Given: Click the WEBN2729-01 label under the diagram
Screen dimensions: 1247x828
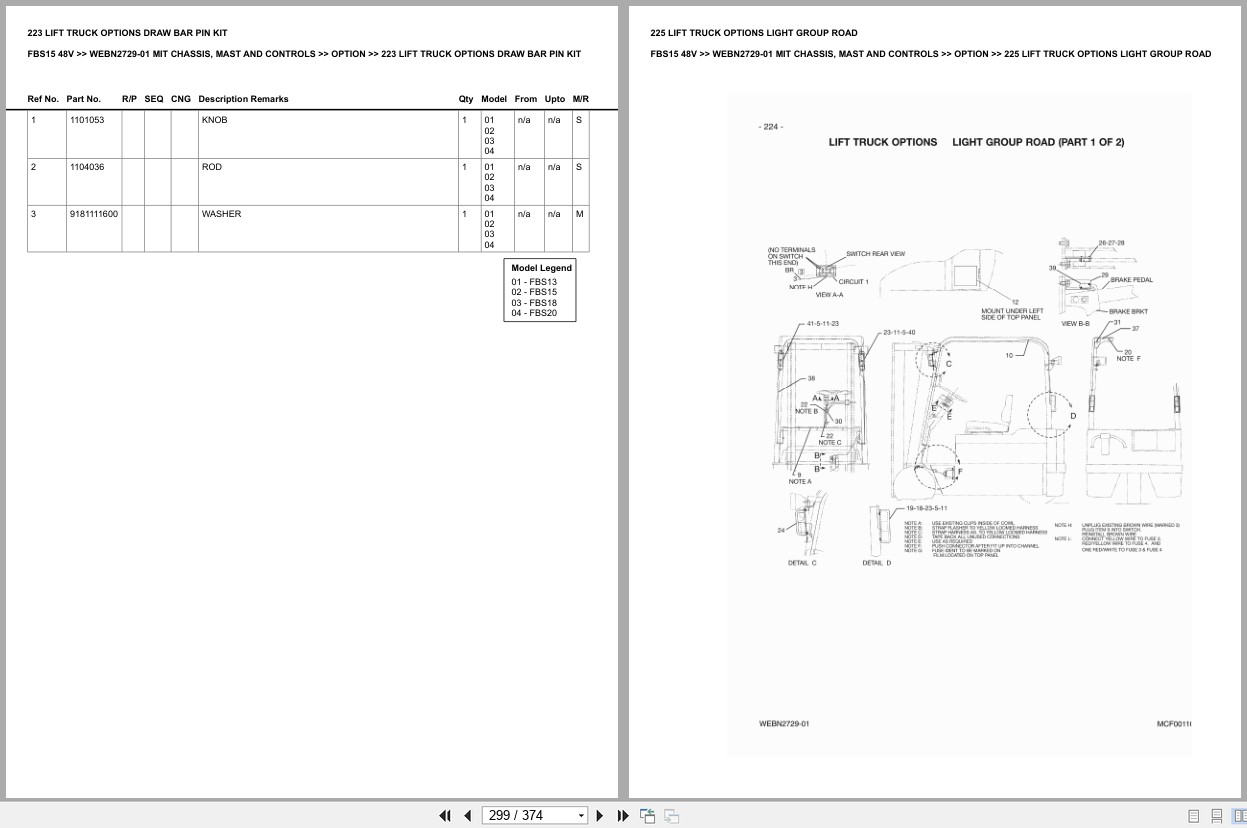Looking at the screenshot, I should (784, 723).
